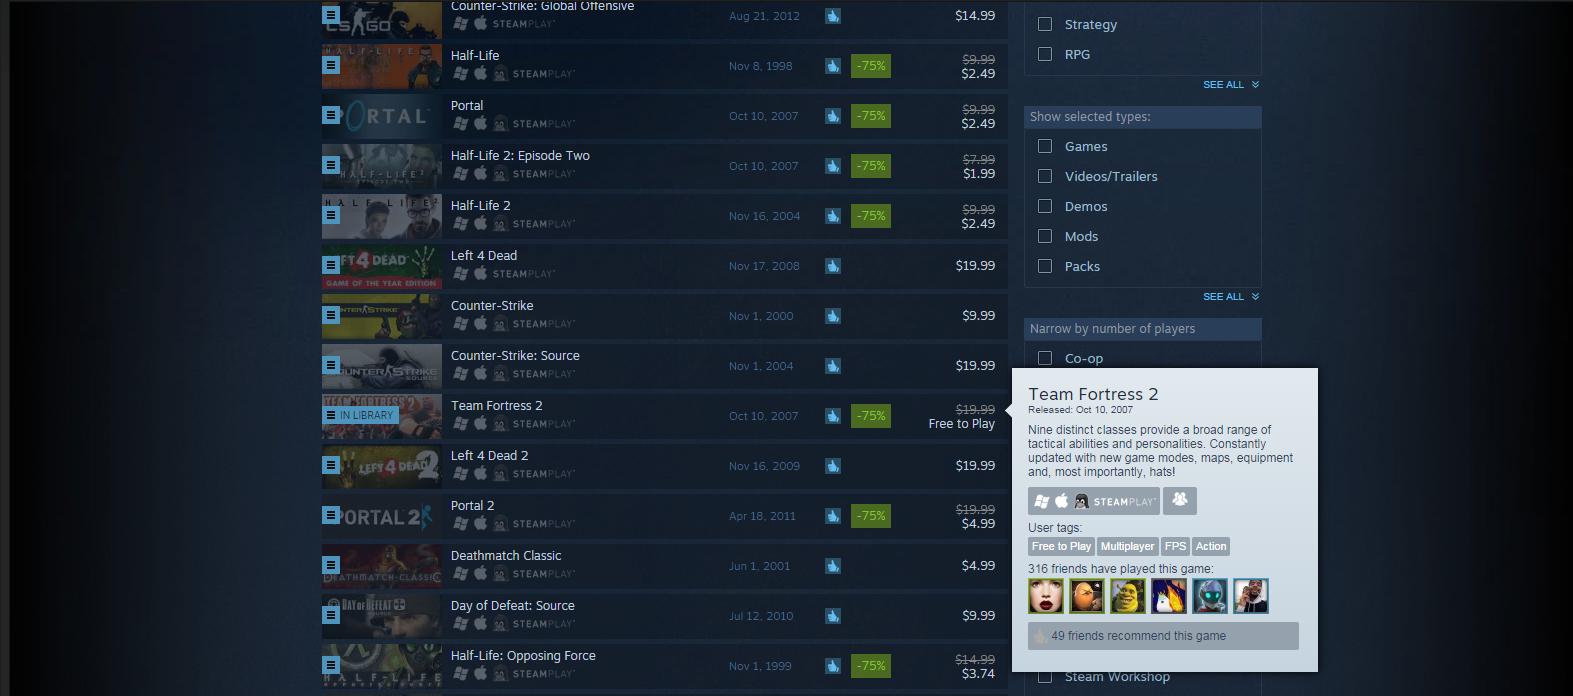1573x696 pixels.
Task: Expand types list with SEE ALL below Packs
Action: (x=1231, y=297)
